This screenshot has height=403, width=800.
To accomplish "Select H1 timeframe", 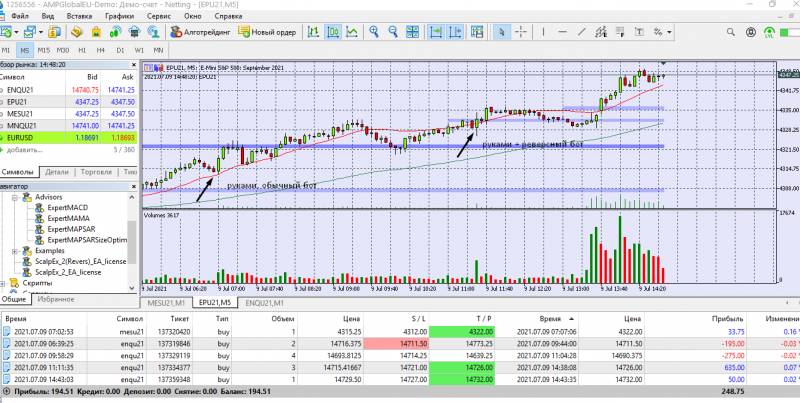I will 82,51.
